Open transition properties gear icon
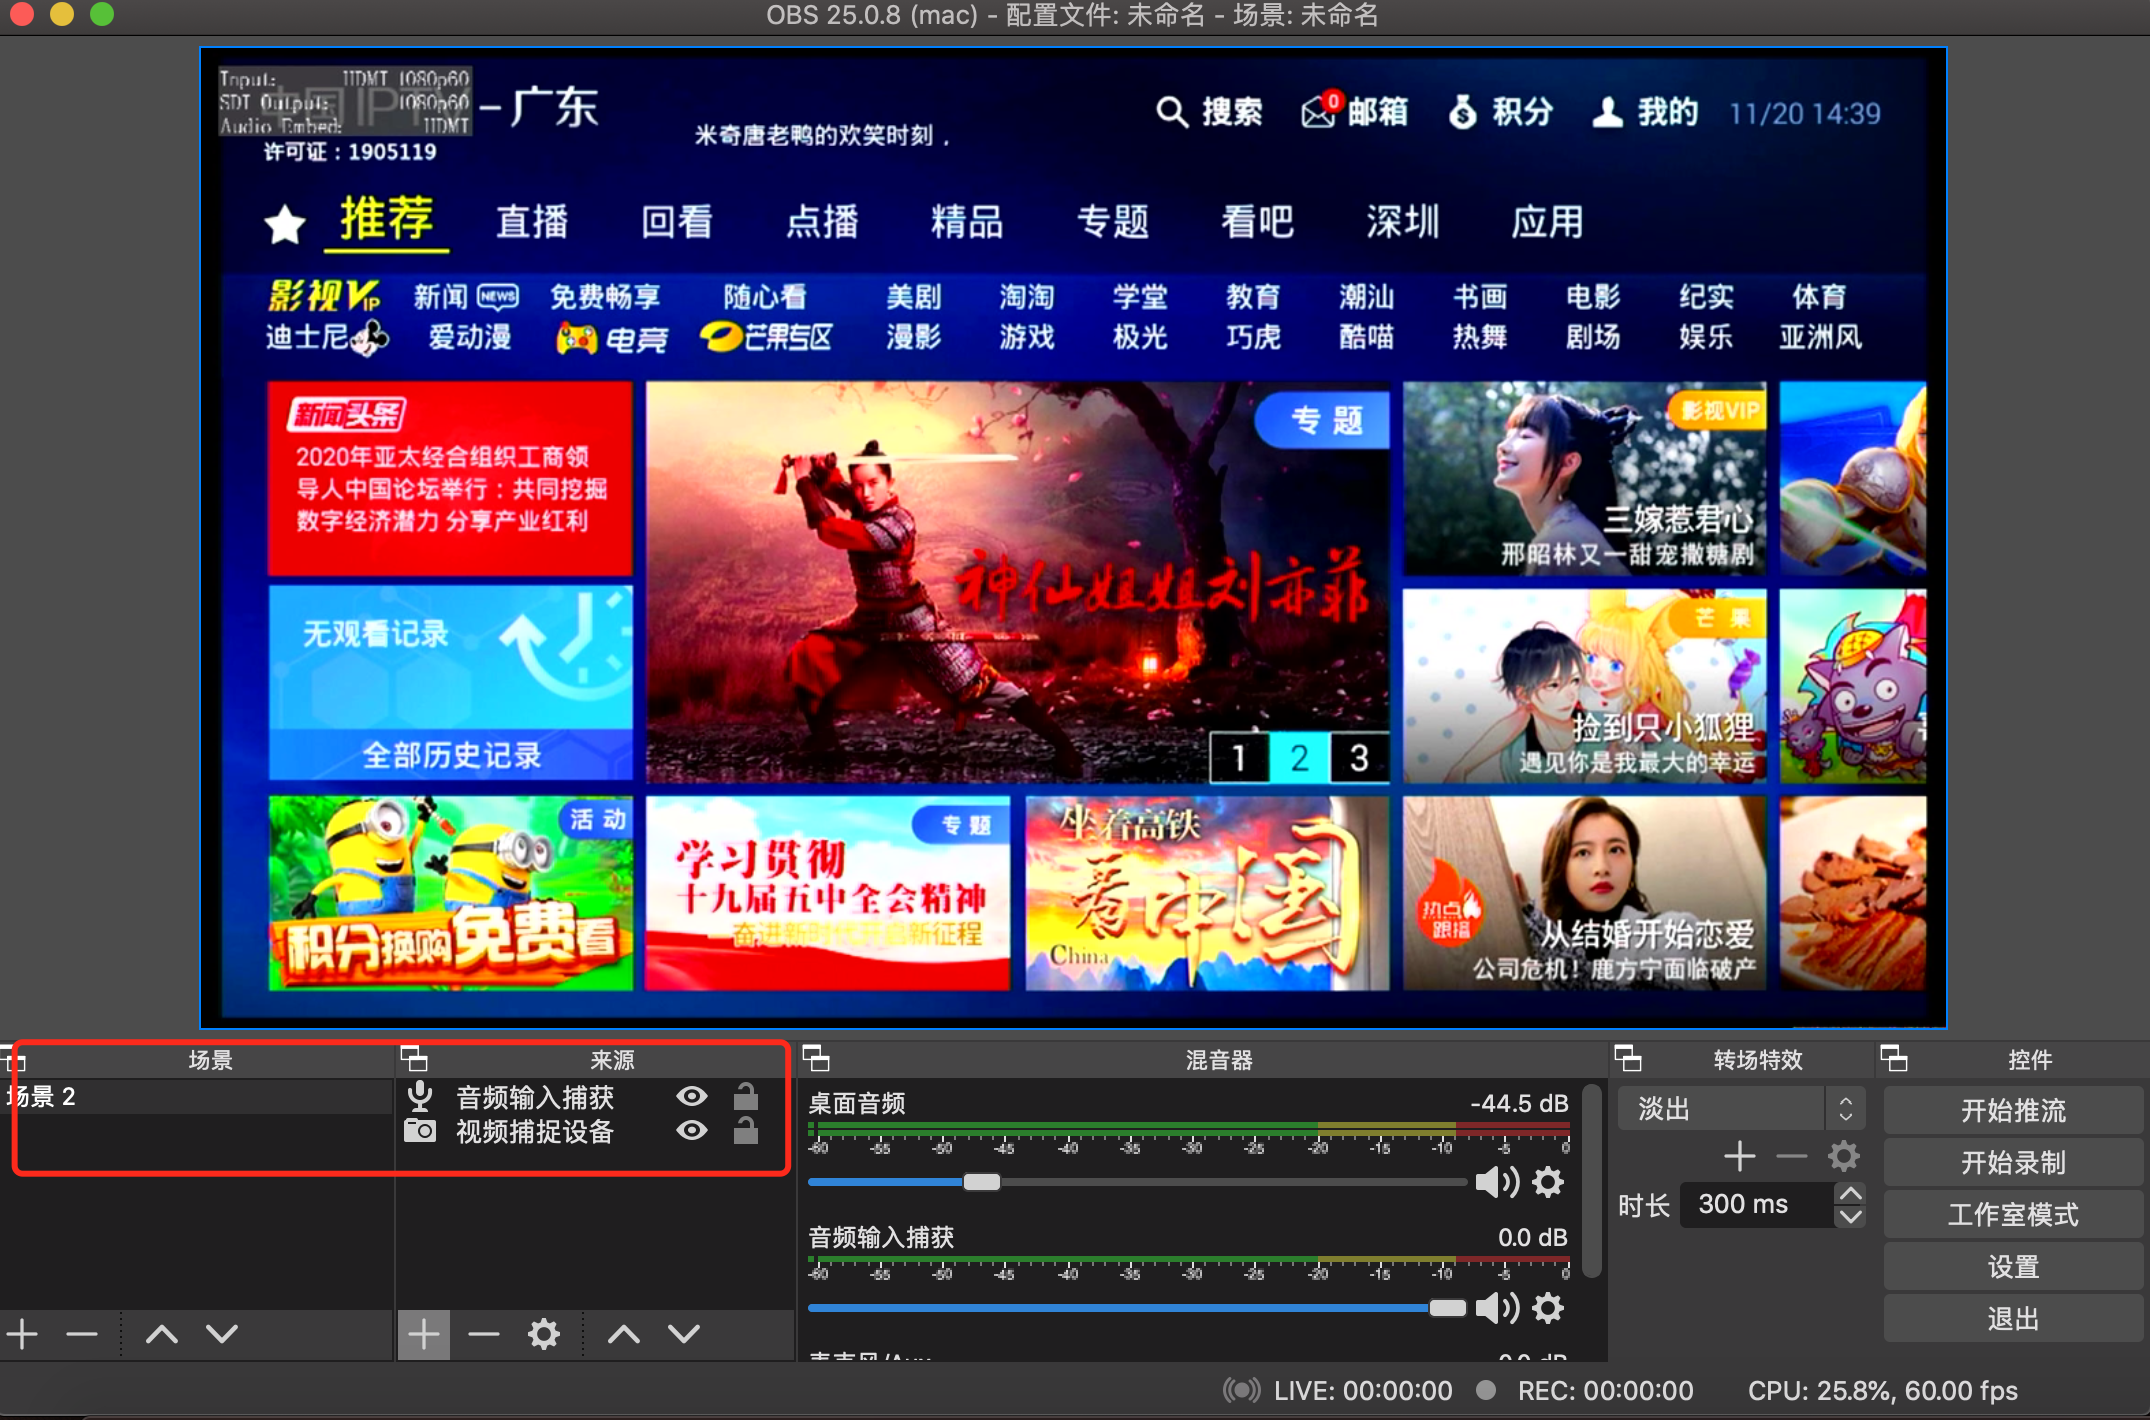This screenshot has width=2150, height=1420. click(1844, 1157)
